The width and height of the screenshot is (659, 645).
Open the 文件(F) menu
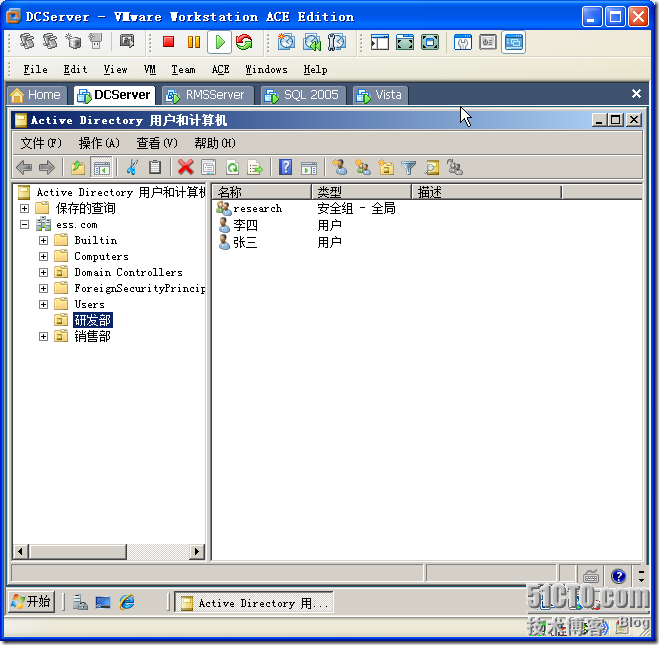tap(41, 143)
